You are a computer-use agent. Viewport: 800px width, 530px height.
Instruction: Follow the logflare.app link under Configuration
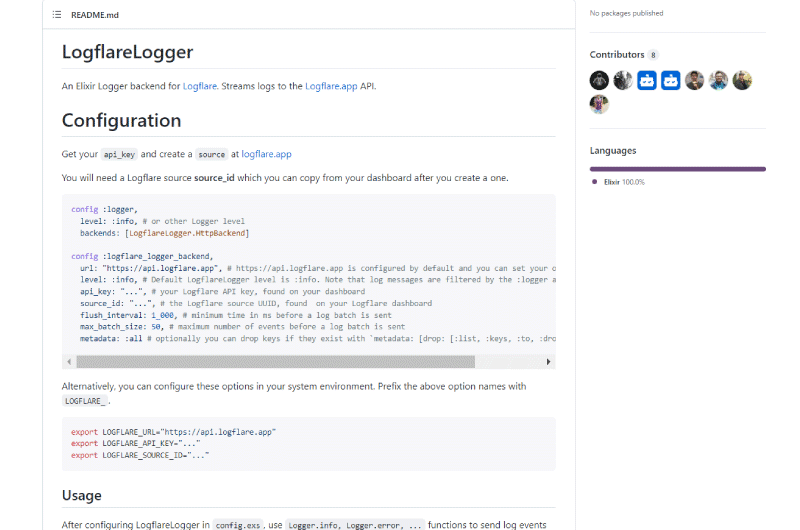tap(266, 154)
